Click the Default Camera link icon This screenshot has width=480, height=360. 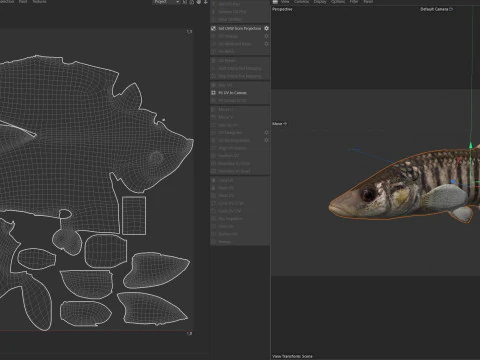tap(451, 9)
